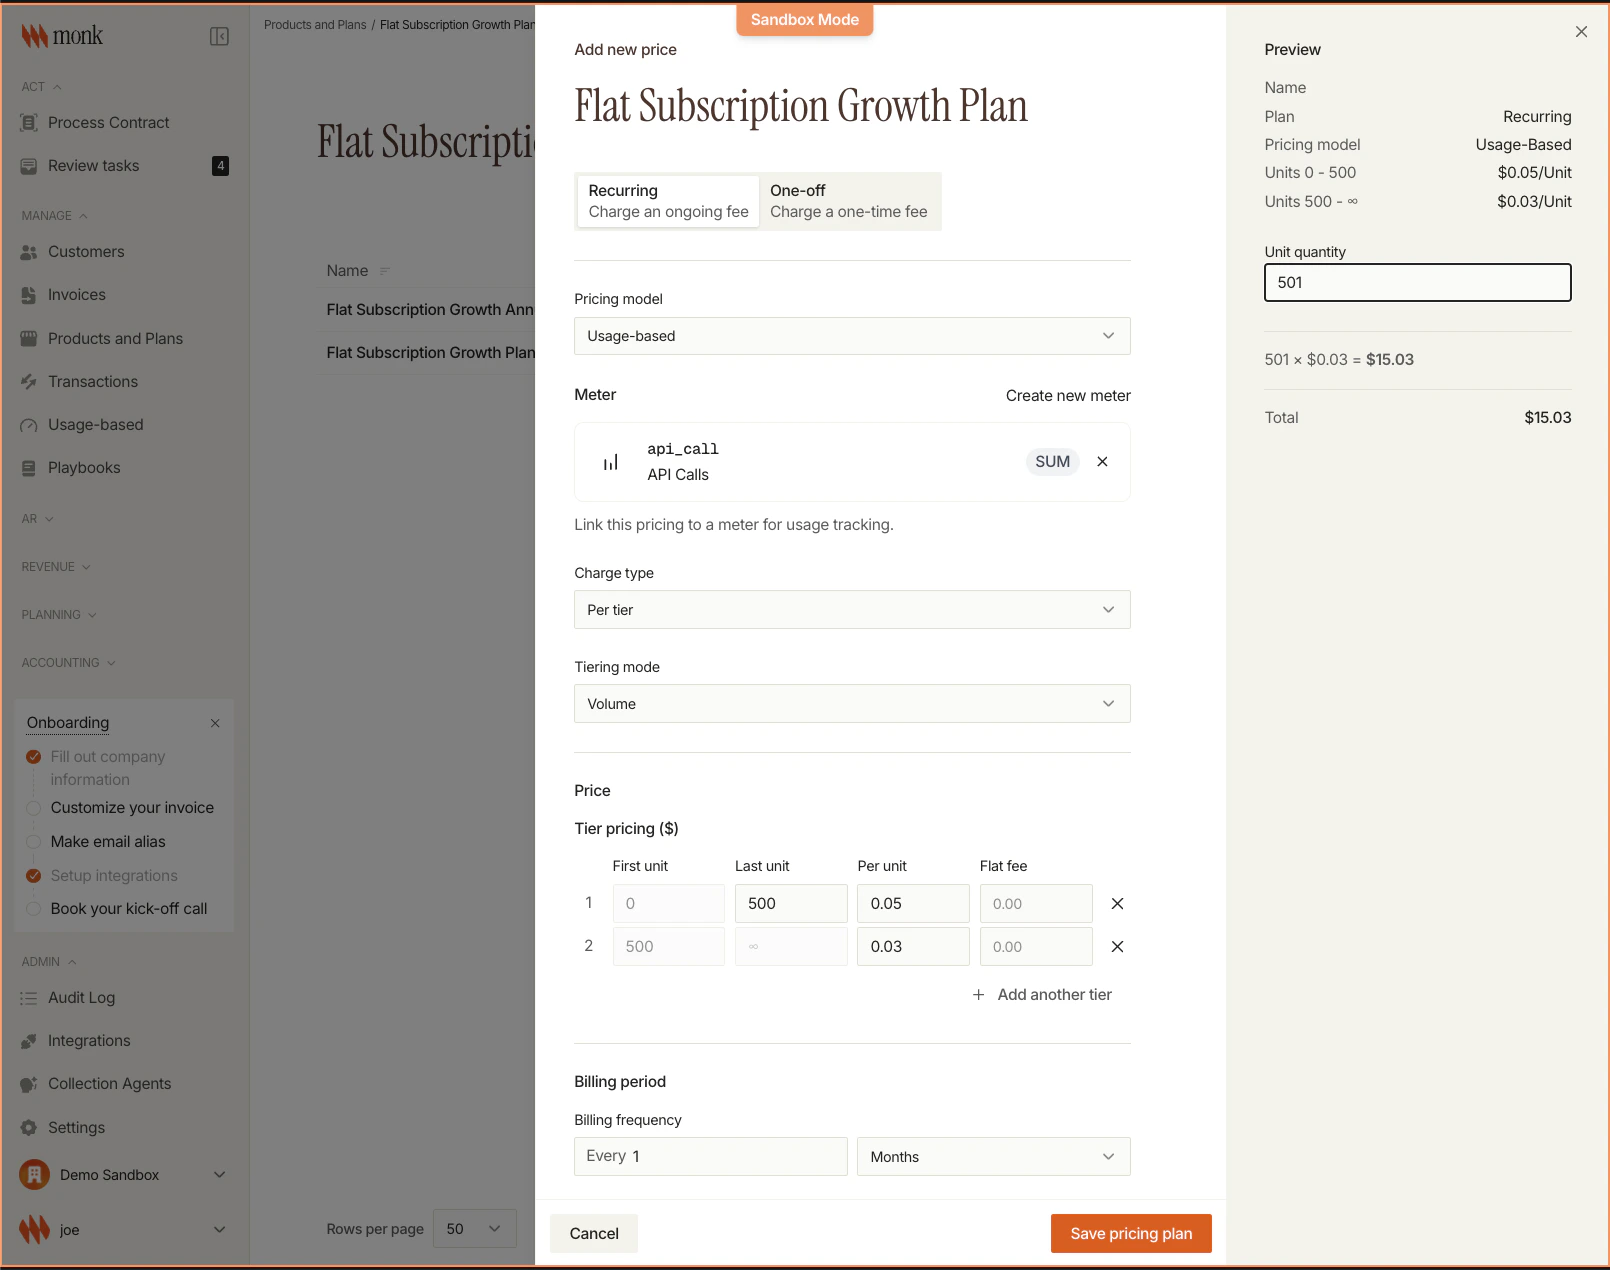Check Book your kick-off call task
This screenshot has width=1610, height=1270.
pyautogui.click(x=33, y=908)
